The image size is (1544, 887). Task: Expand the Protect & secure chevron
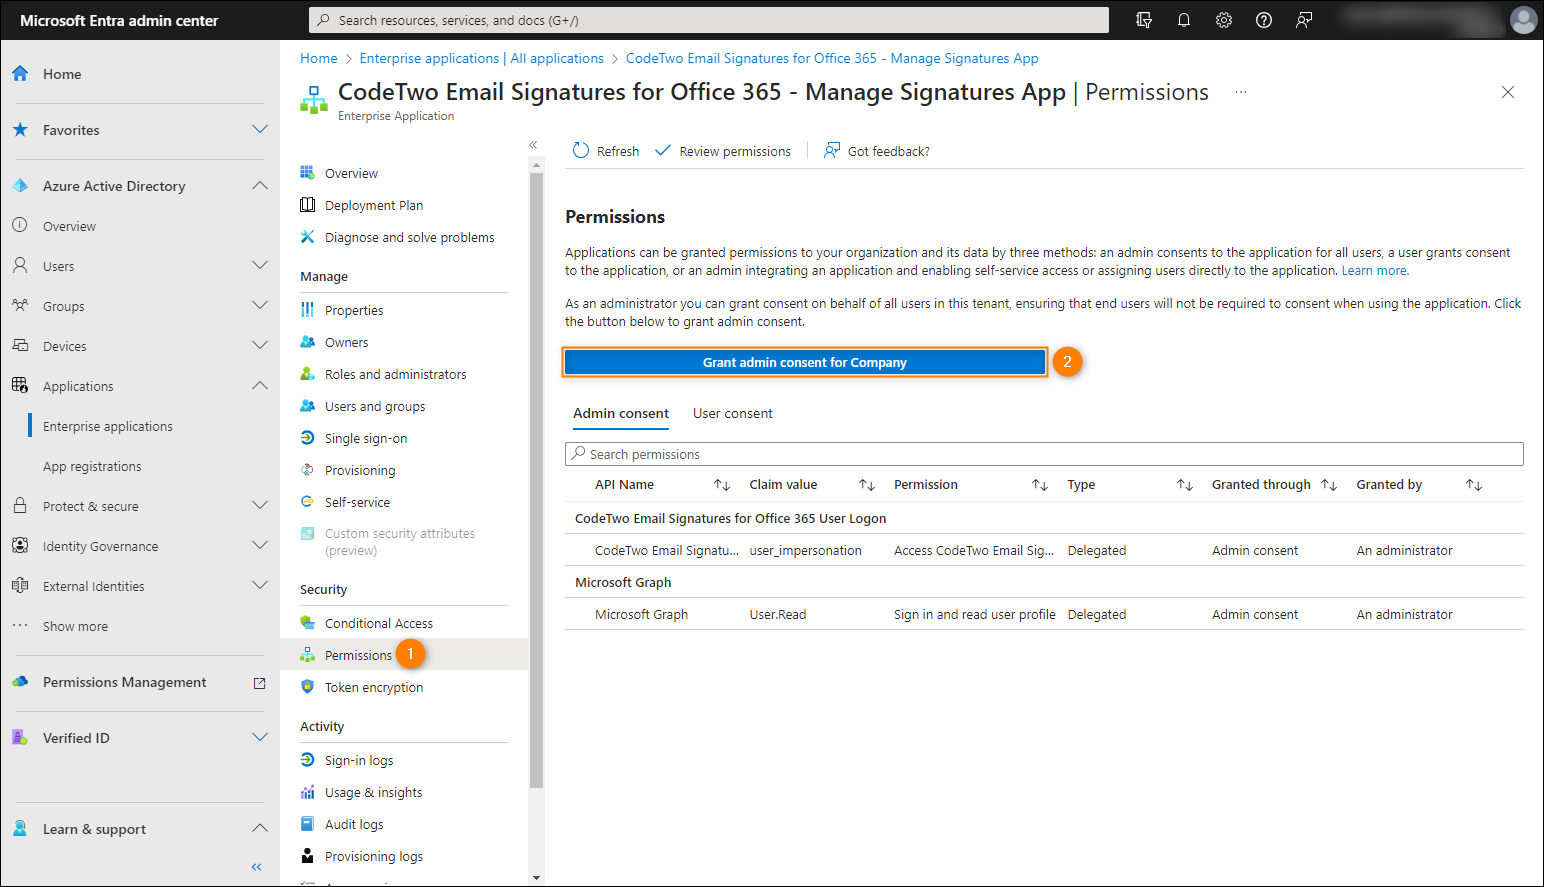click(x=260, y=505)
